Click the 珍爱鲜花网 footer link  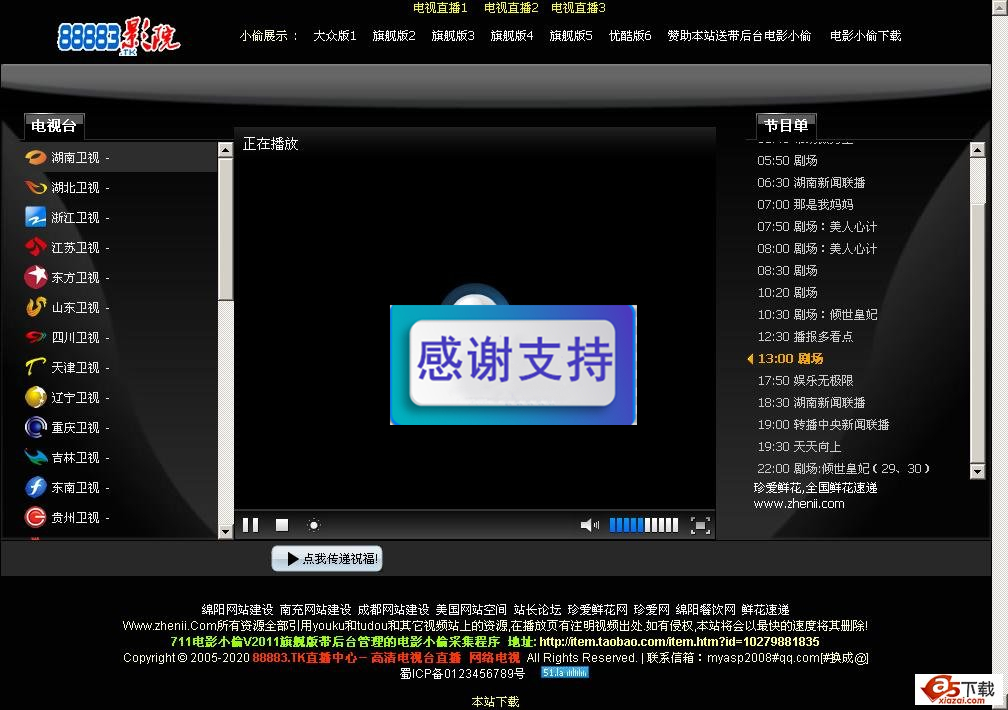click(598, 609)
